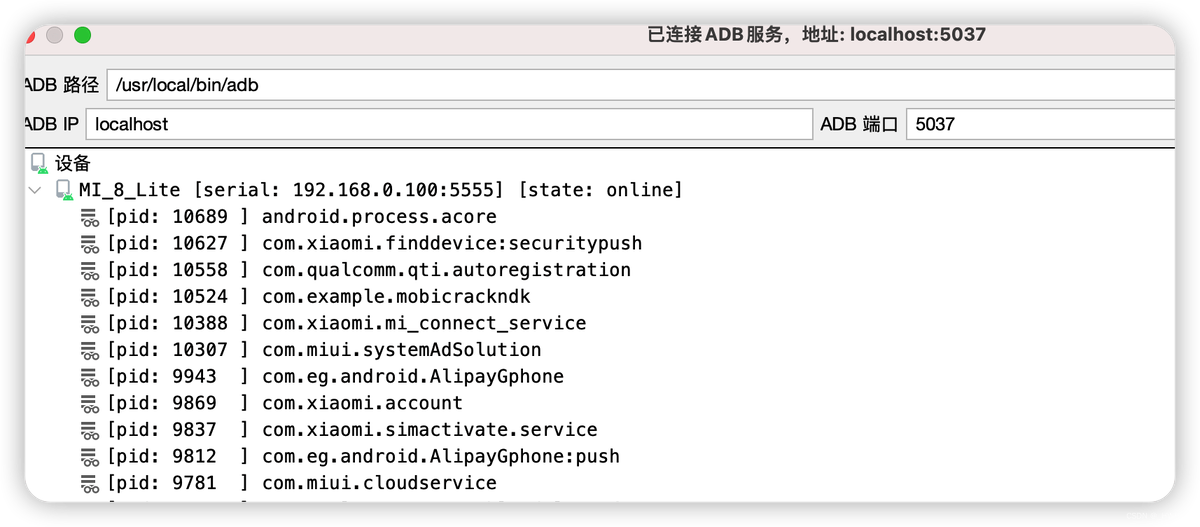This screenshot has height=527, width=1200.
Task: Select the com.eg.android.AlipayGphone:push process
Action: 440,456
